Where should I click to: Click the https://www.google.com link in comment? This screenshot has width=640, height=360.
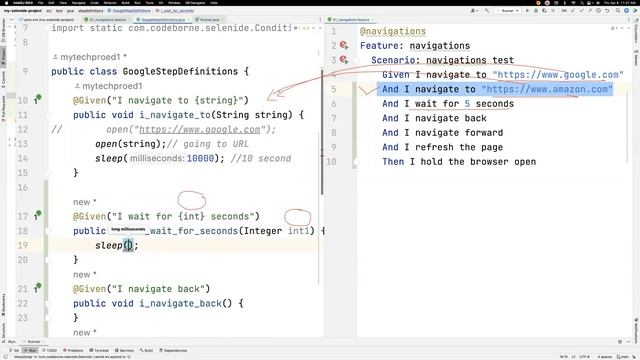click(200, 129)
